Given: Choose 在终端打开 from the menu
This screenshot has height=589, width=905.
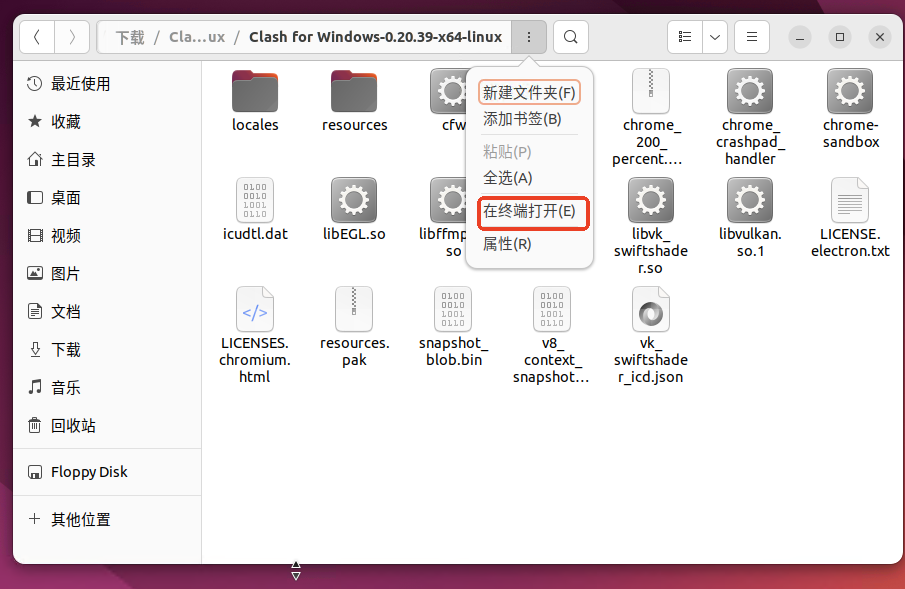Looking at the screenshot, I should [530, 212].
